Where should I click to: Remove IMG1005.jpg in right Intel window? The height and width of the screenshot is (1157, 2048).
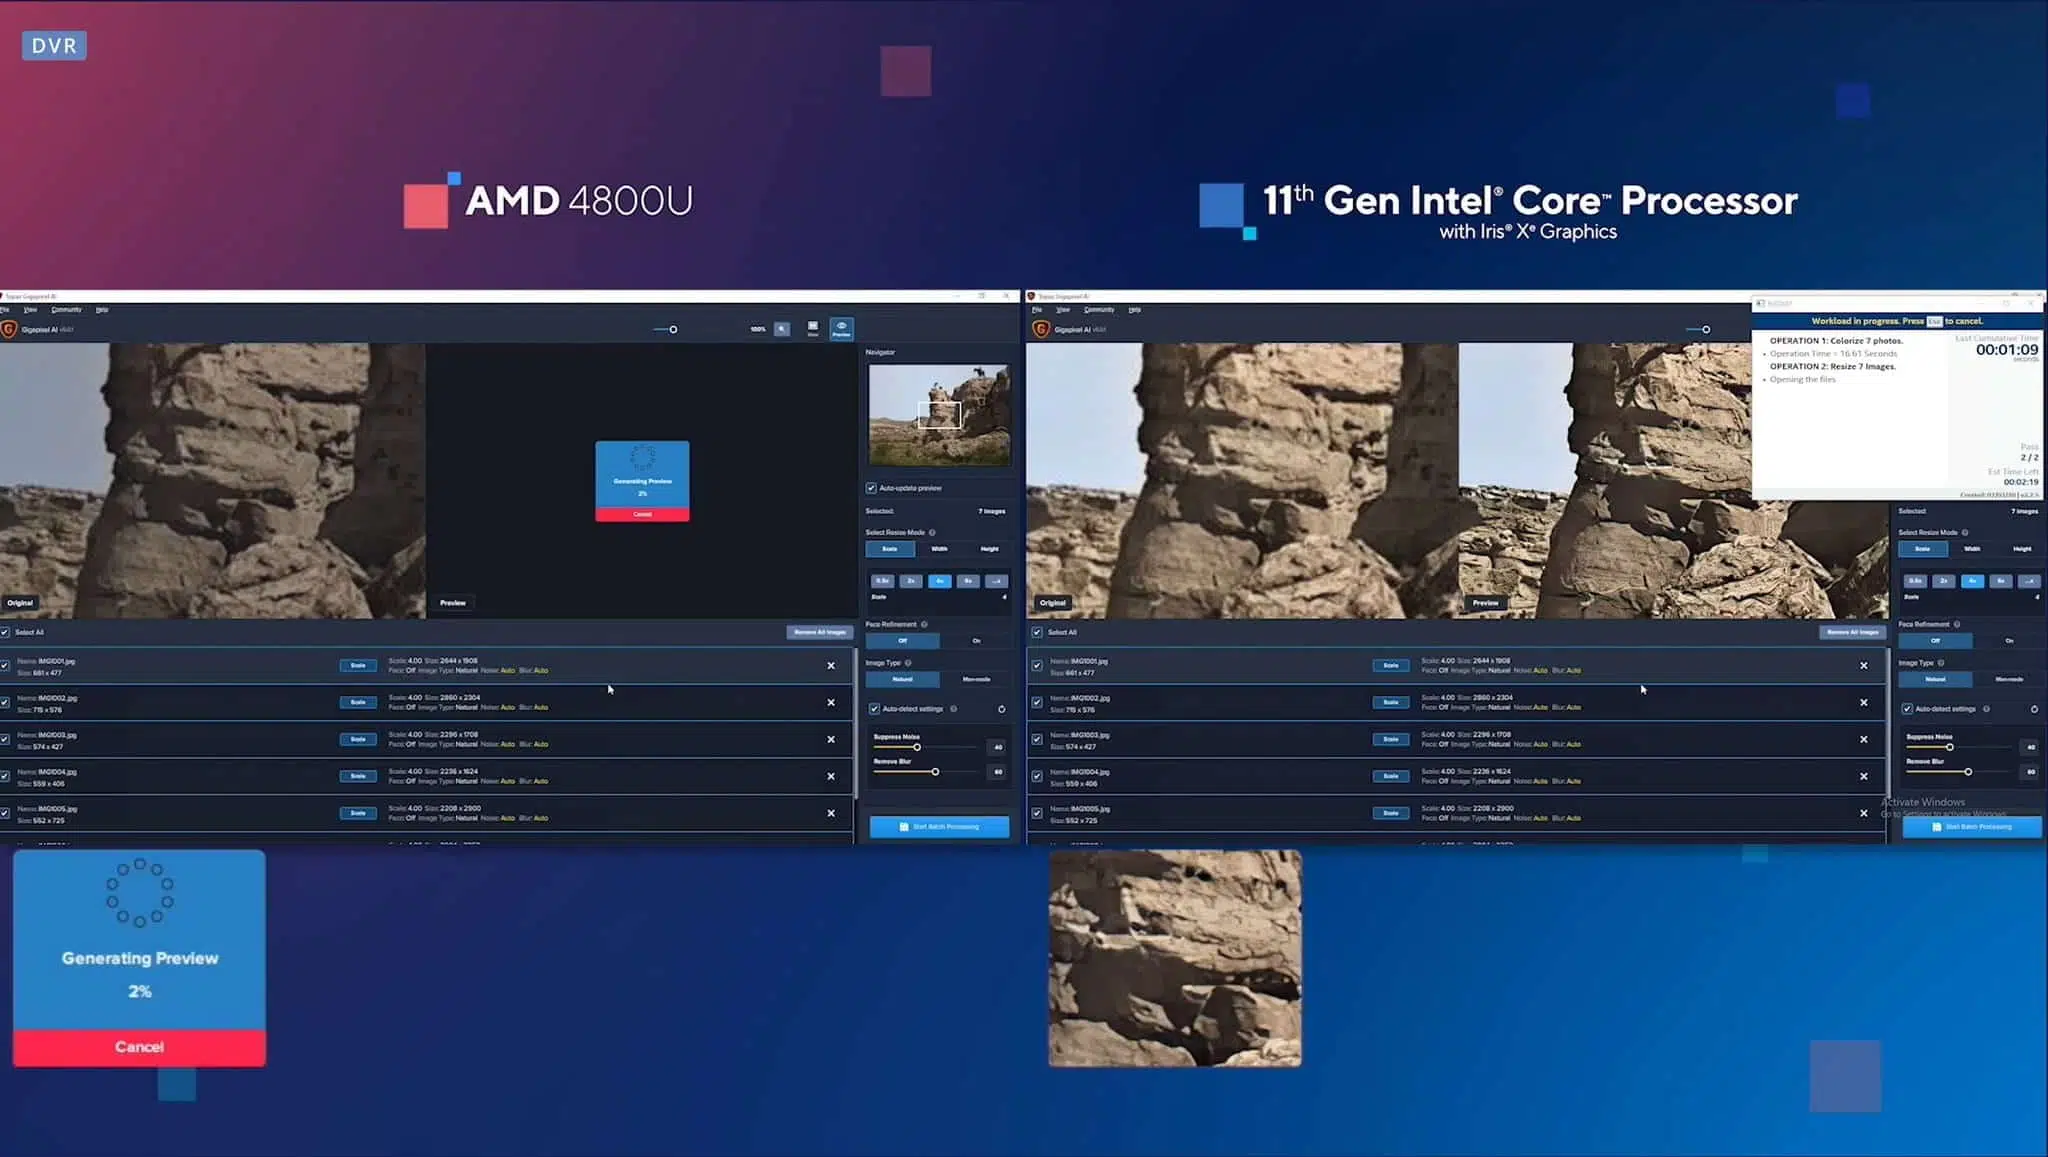coord(1864,814)
